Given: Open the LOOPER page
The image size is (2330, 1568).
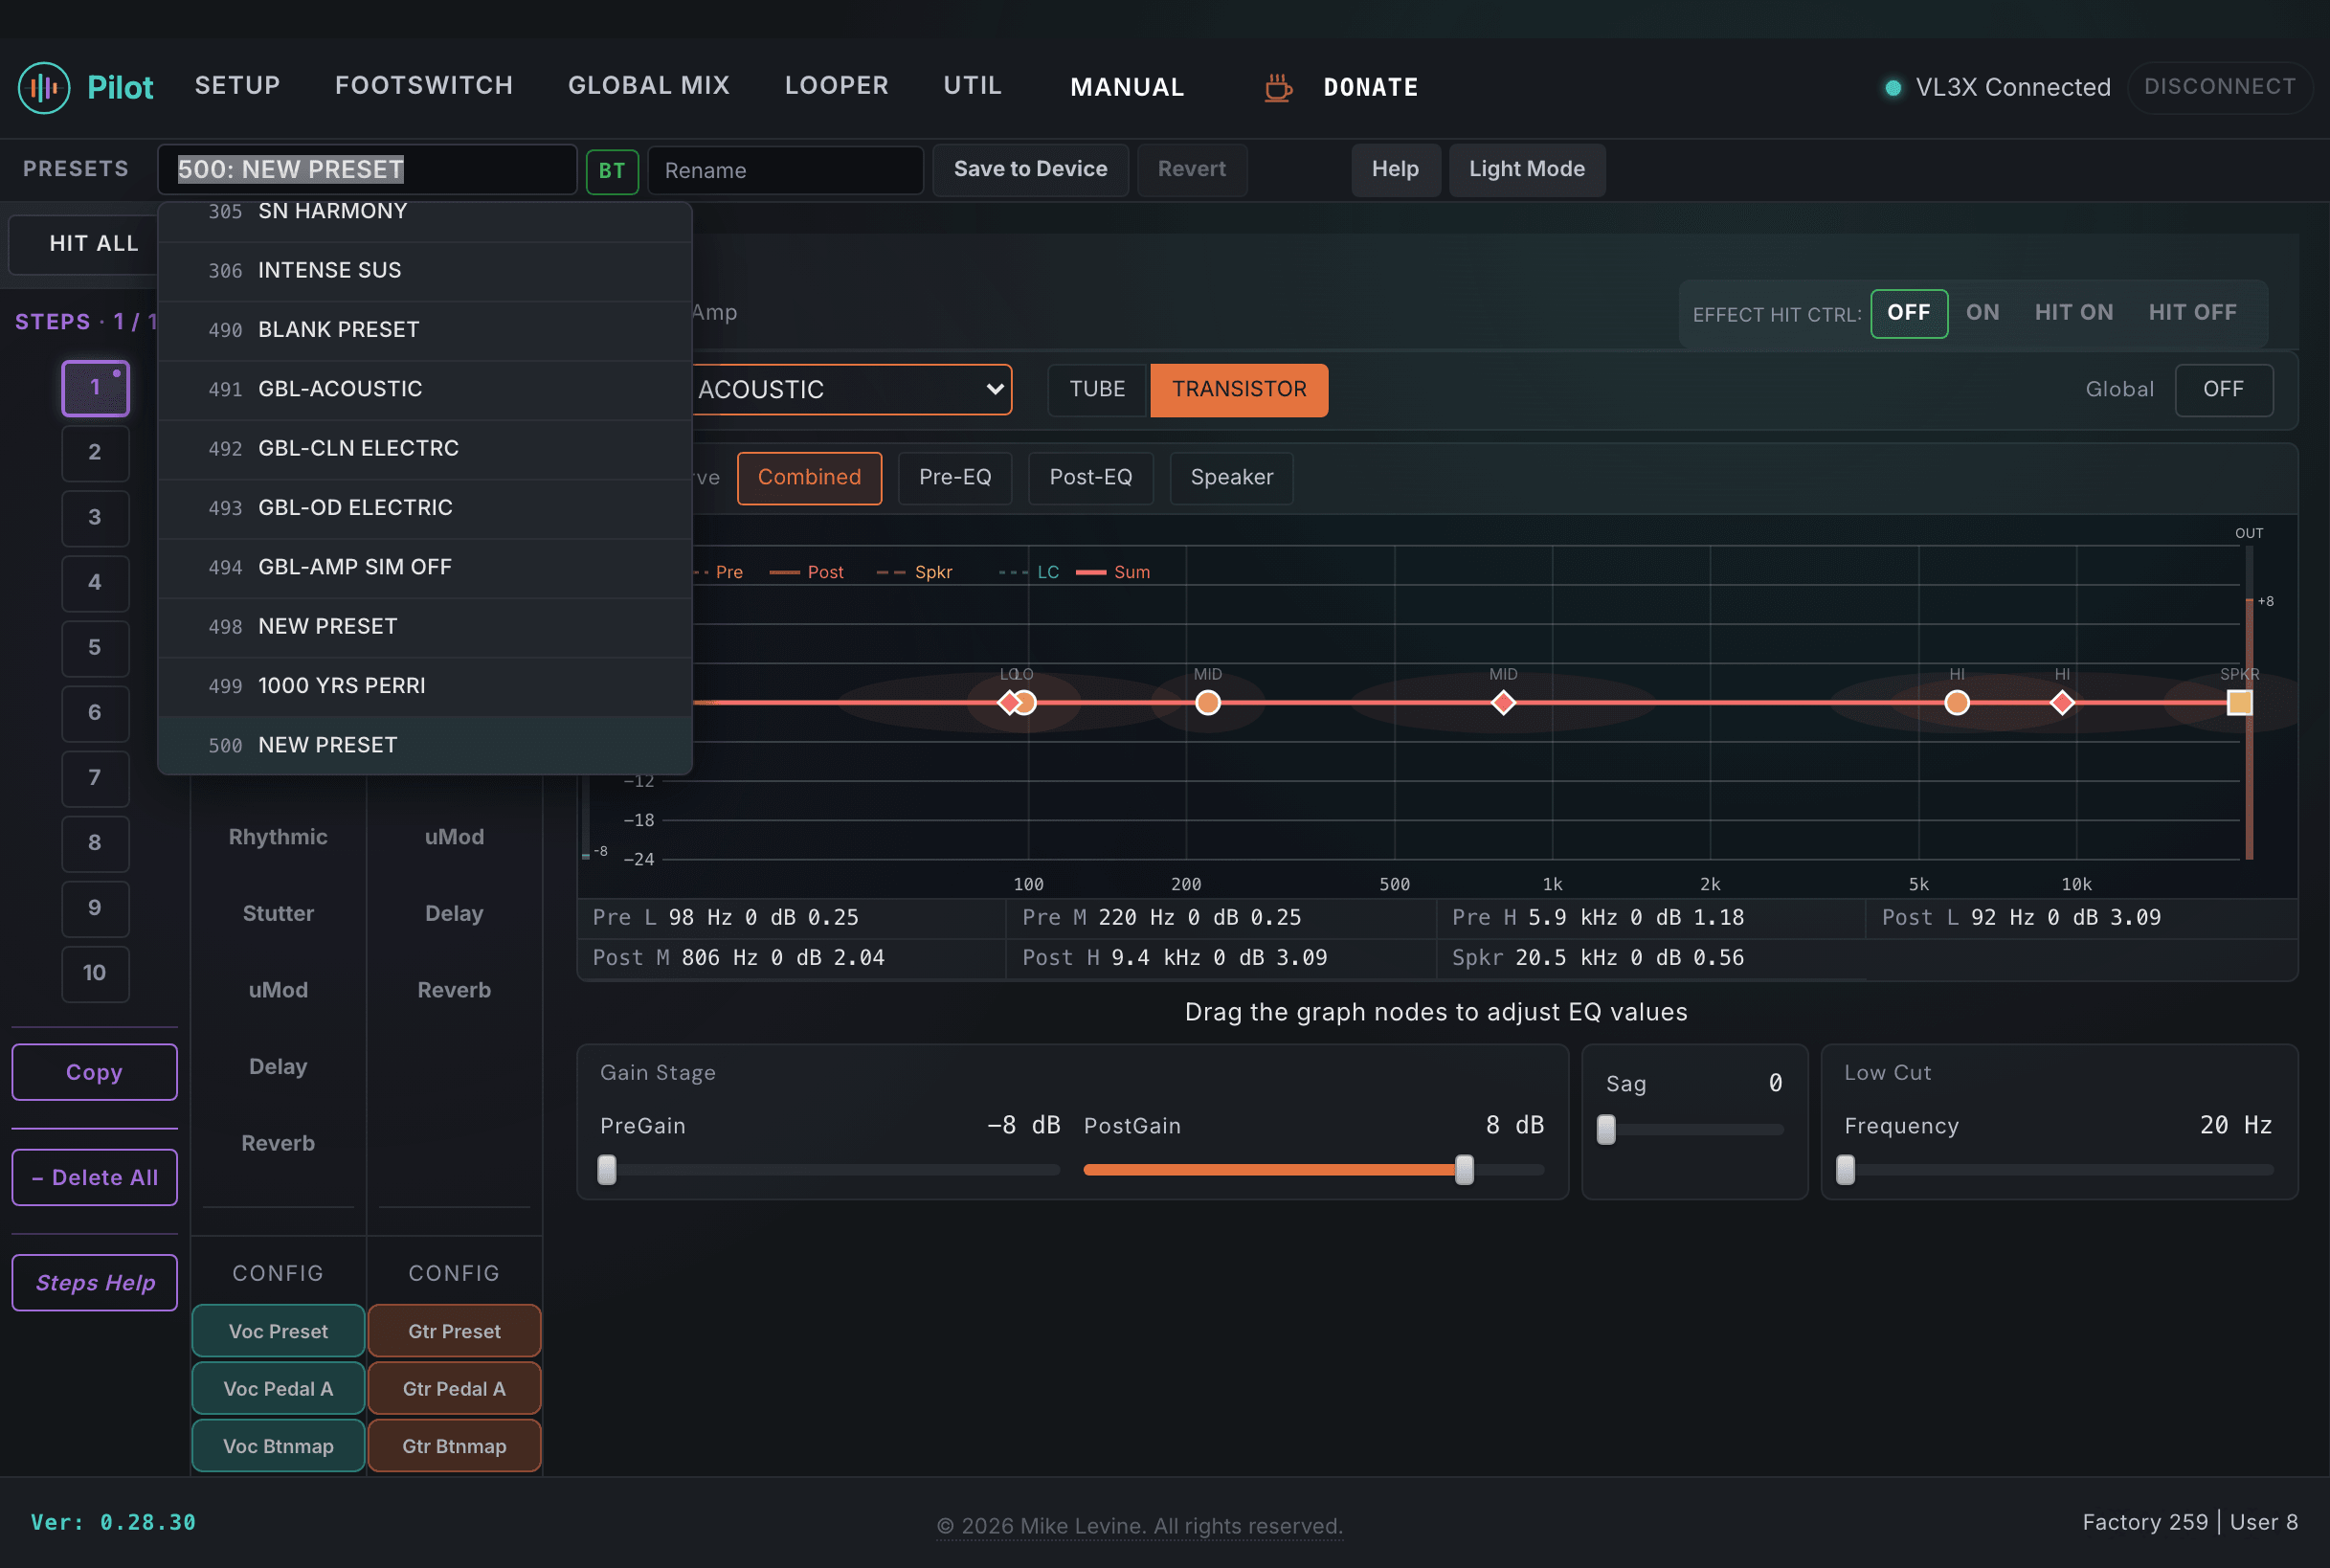Looking at the screenshot, I should click(836, 86).
